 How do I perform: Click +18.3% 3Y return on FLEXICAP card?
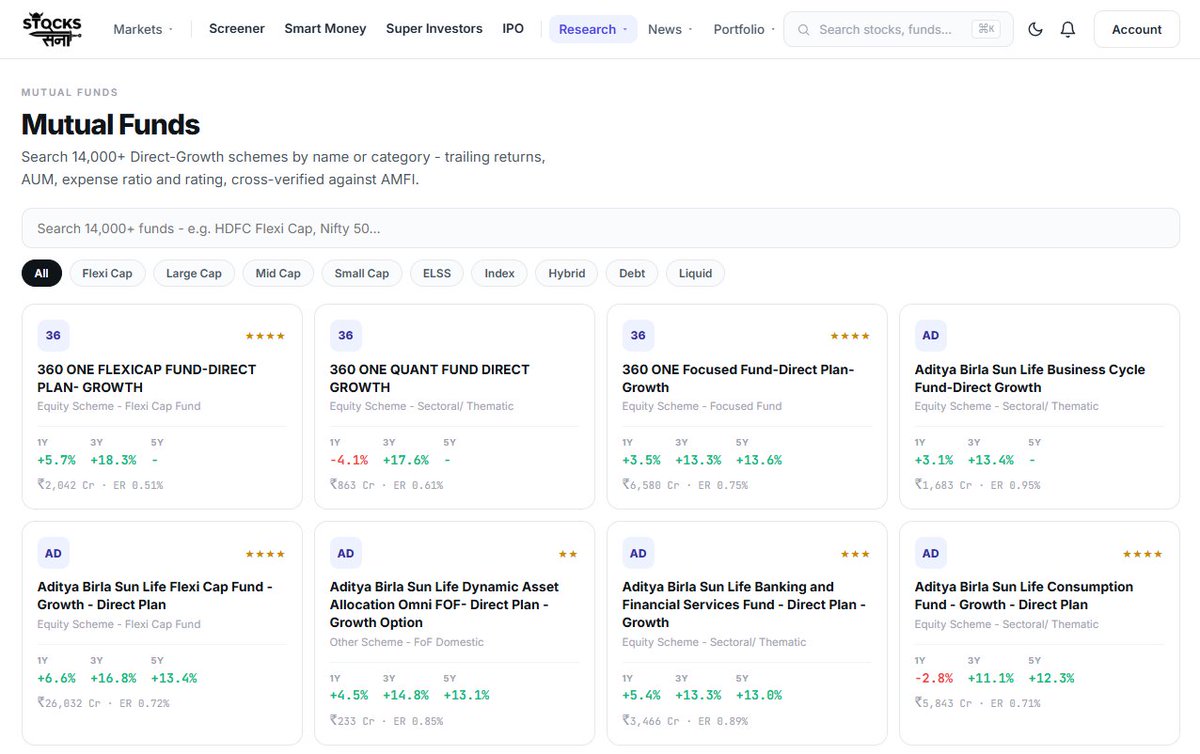tap(113, 460)
